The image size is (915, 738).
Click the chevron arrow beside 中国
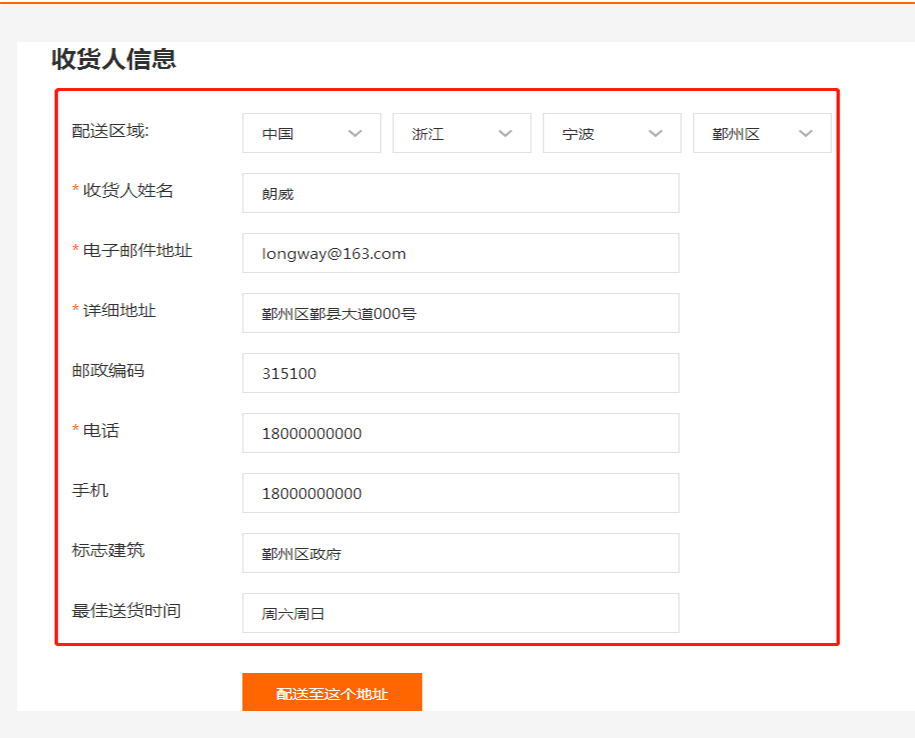(x=355, y=134)
